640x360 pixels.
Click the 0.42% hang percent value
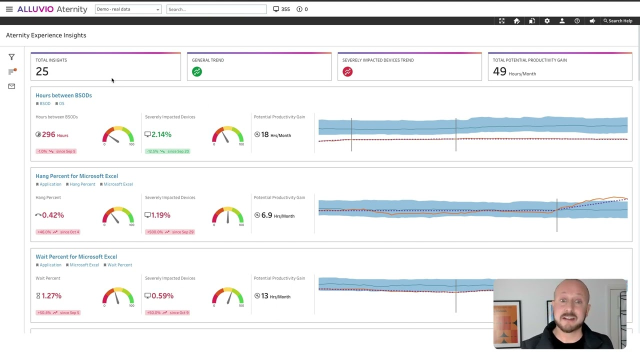click(50, 215)
